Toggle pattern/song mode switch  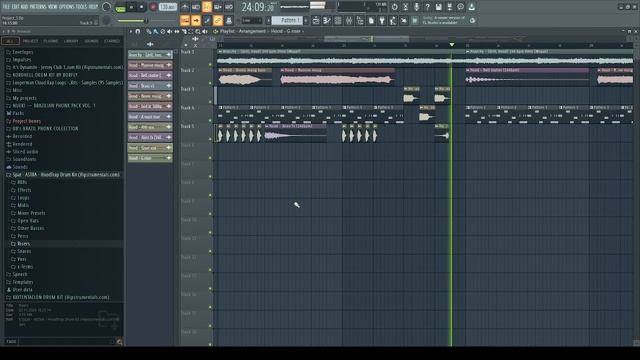[120, 7]
